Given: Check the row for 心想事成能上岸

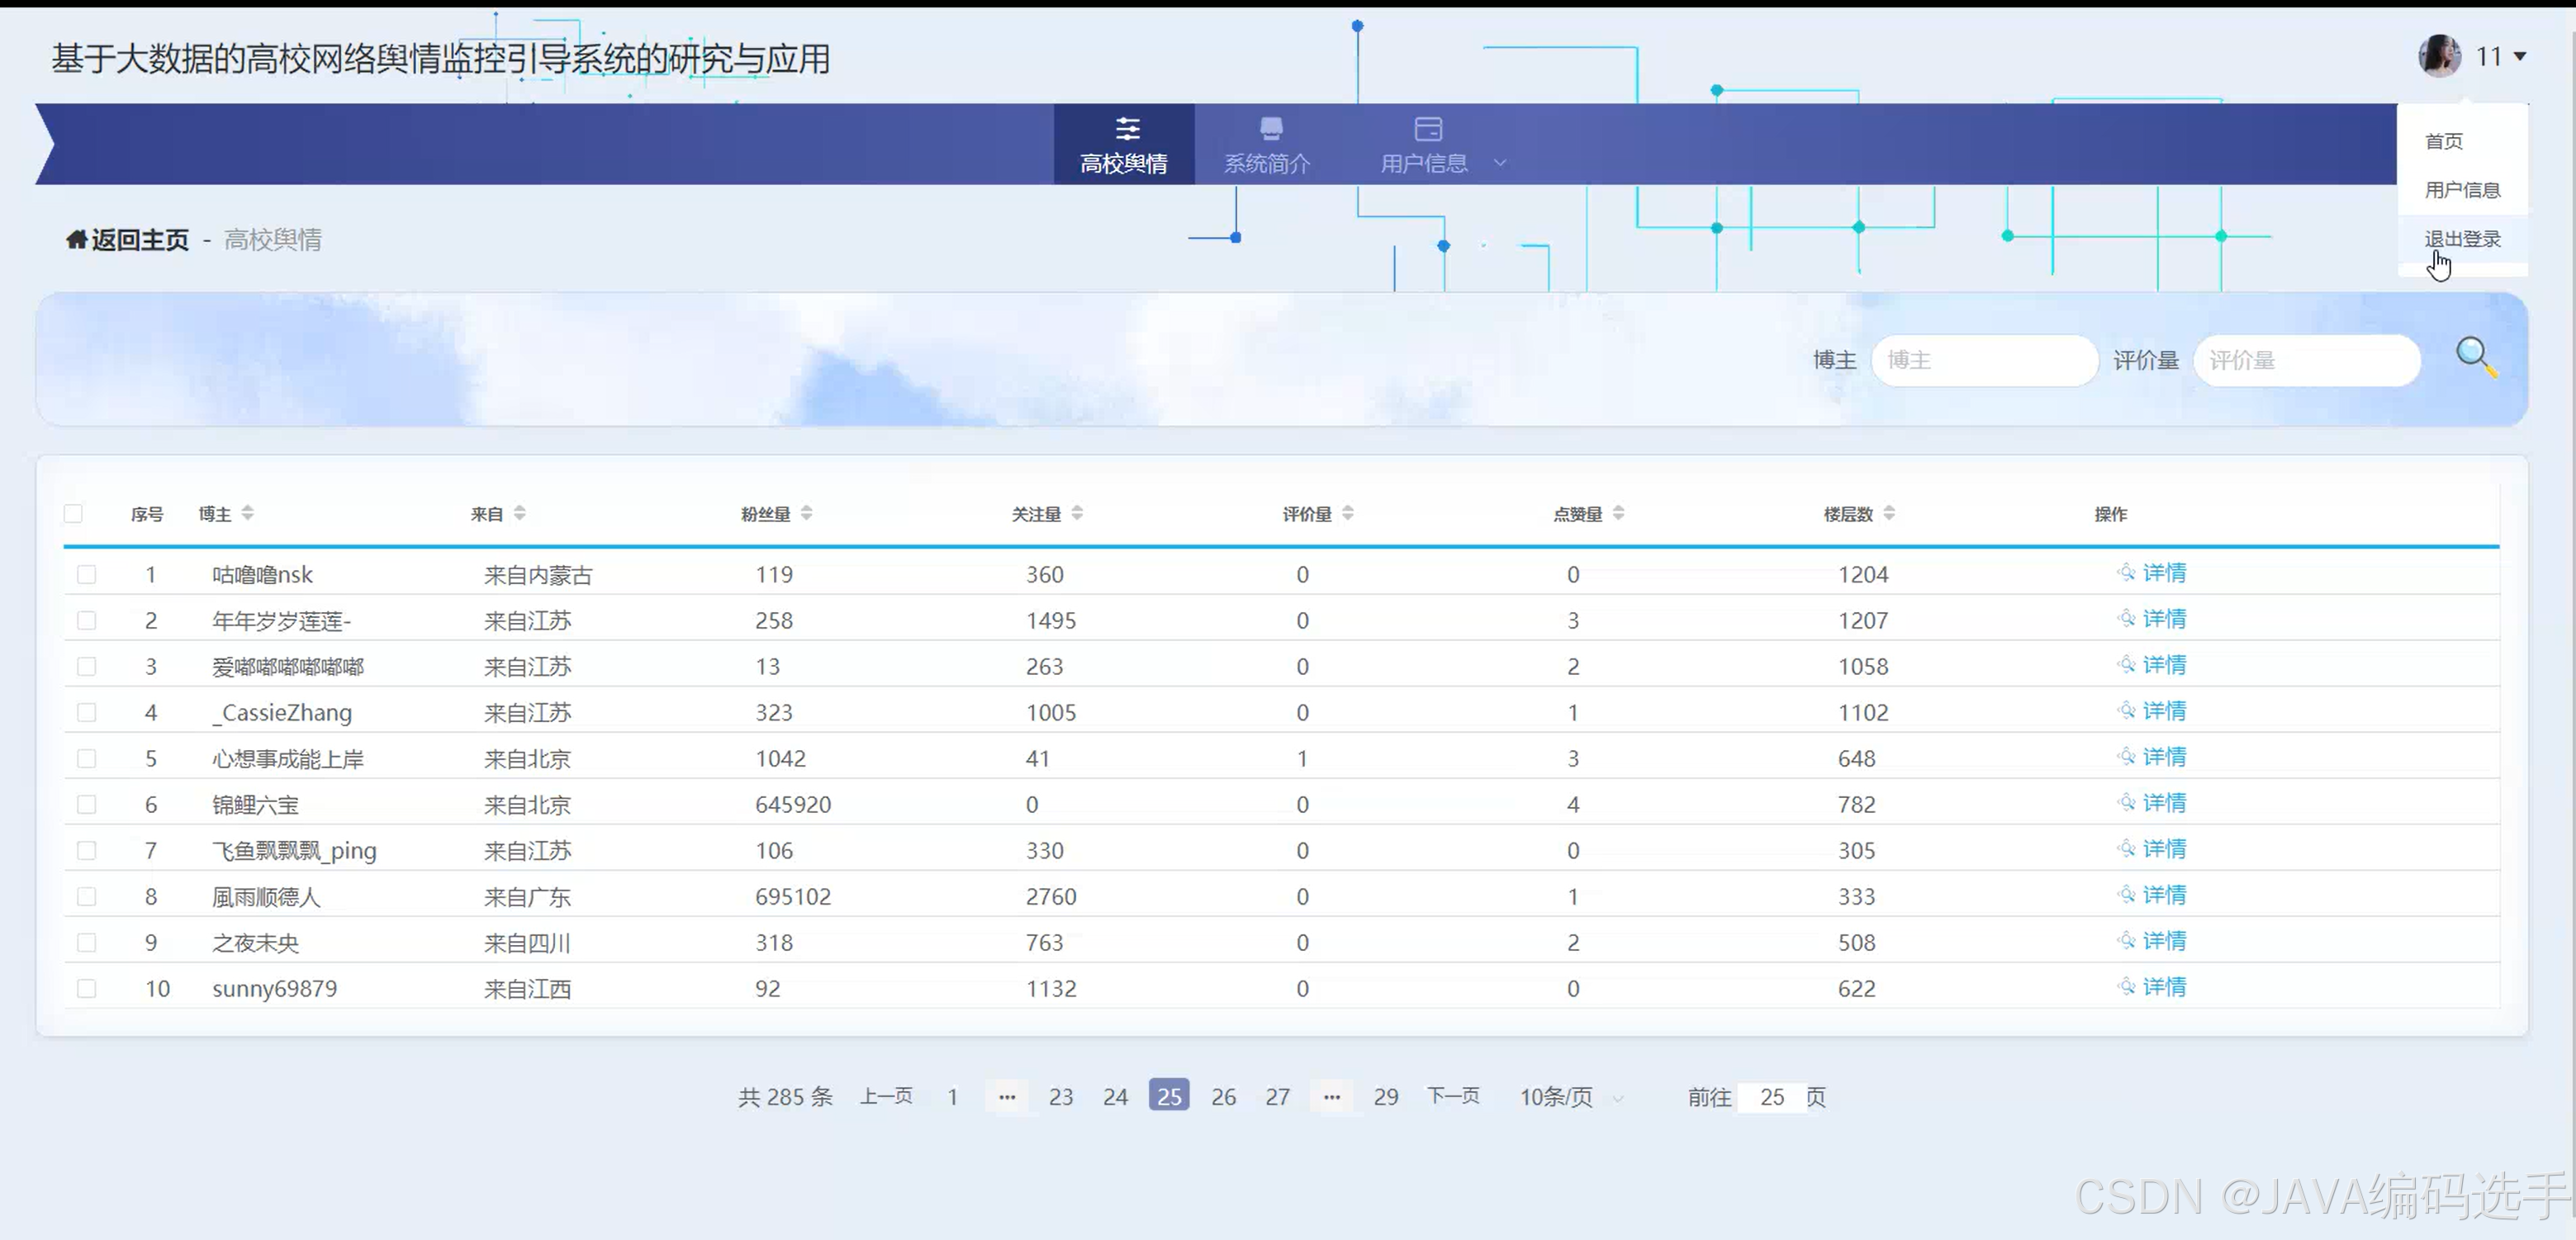Looking at the screenshot, I should tap(87, 758).
